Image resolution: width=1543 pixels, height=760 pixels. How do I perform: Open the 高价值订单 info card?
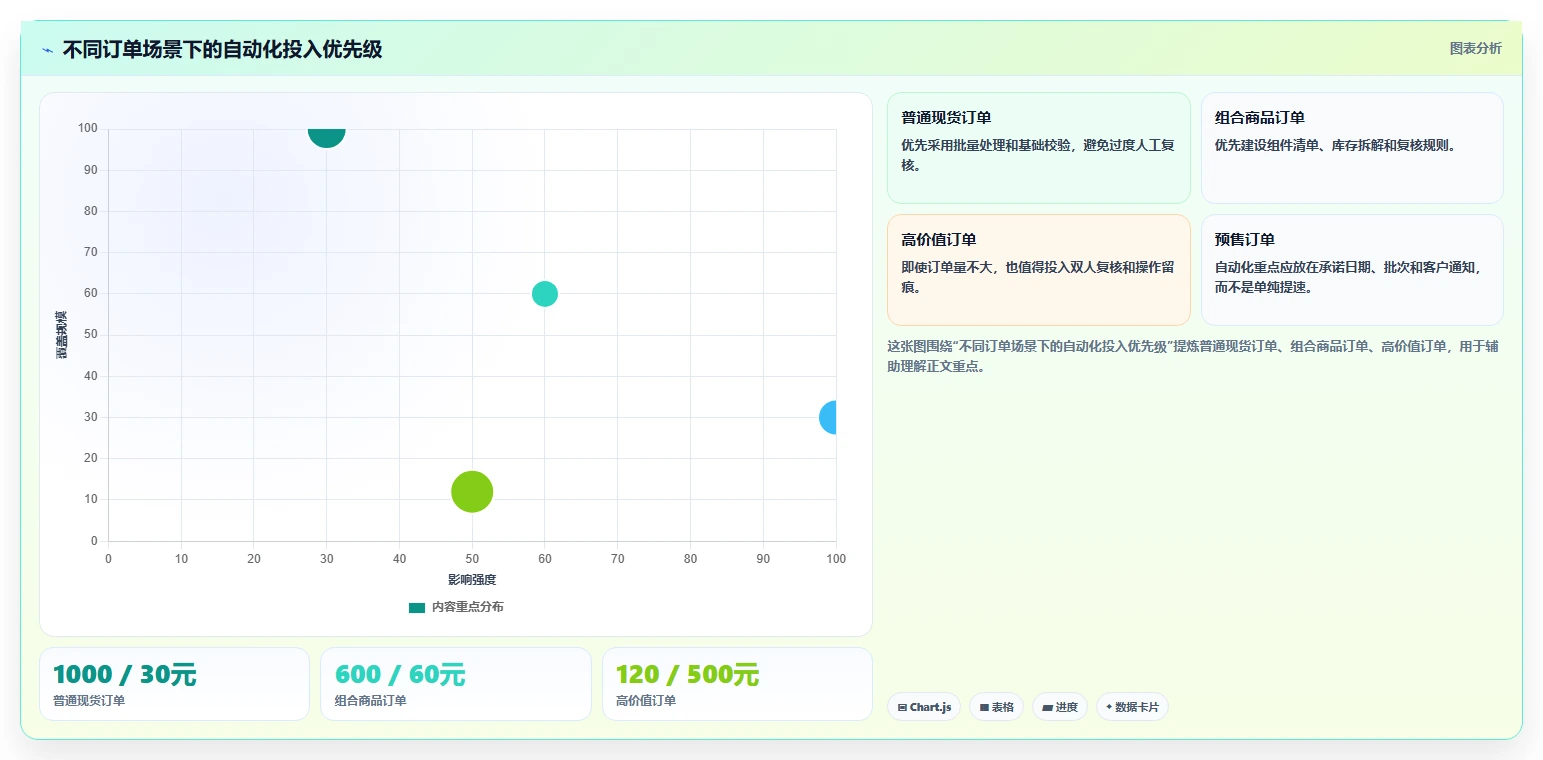(1038, 270)
